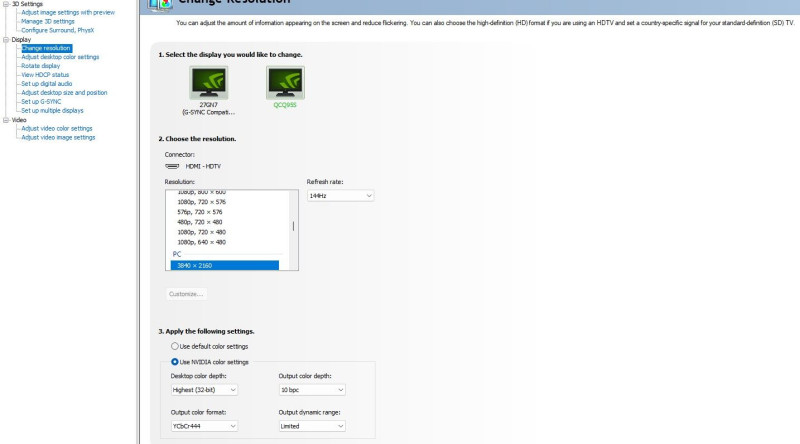Select Change resolution in the tree
This screenshot has width=800, height=444.
pyautogui.click(x=46, y=48)
